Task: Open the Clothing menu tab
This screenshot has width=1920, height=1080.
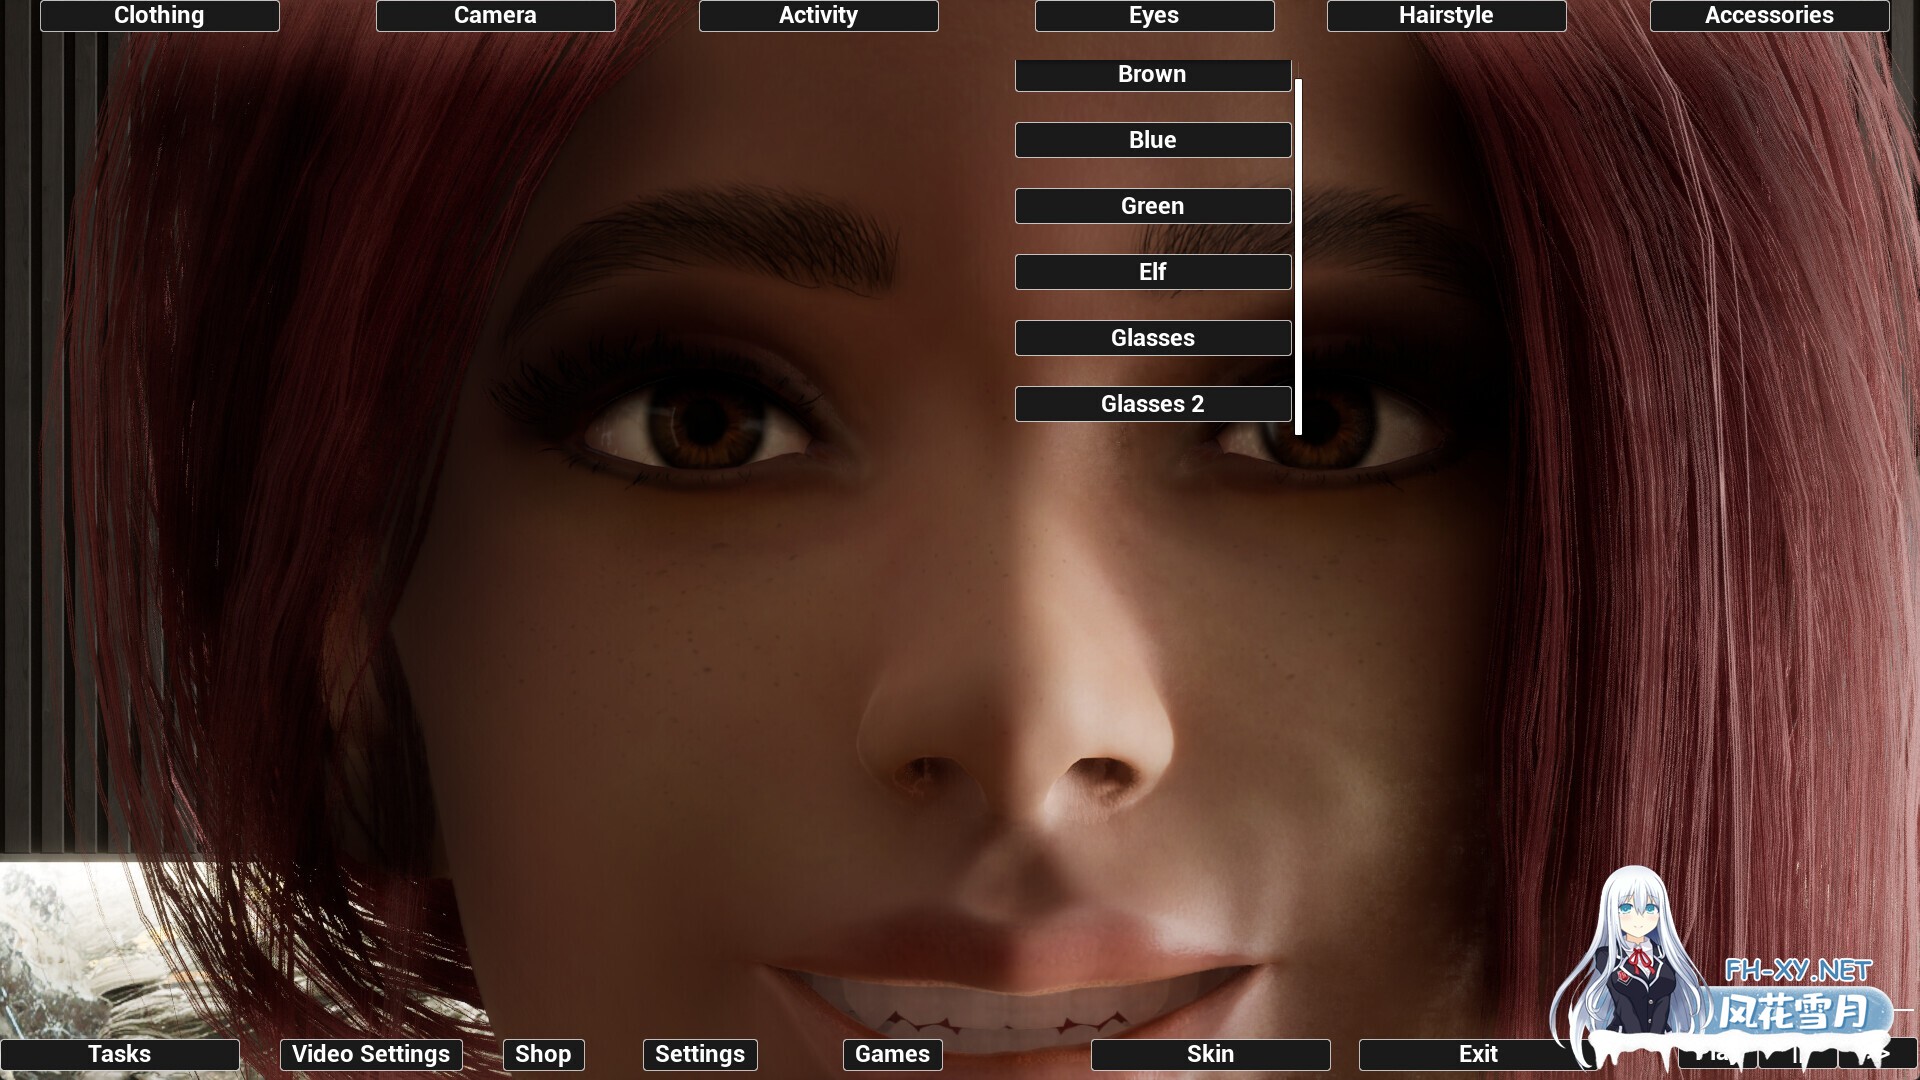Action: click(158, 15)
